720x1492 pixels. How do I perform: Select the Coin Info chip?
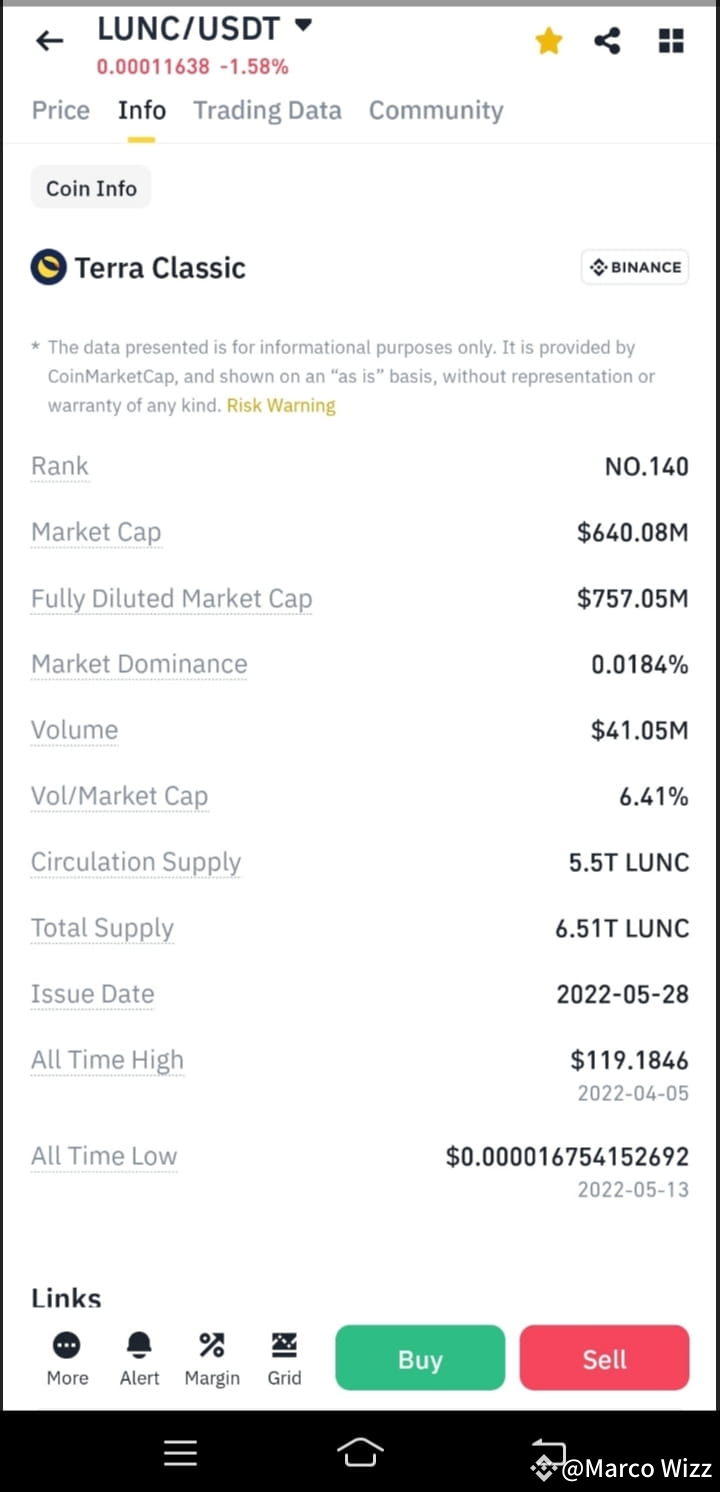[x=91, y=188]
